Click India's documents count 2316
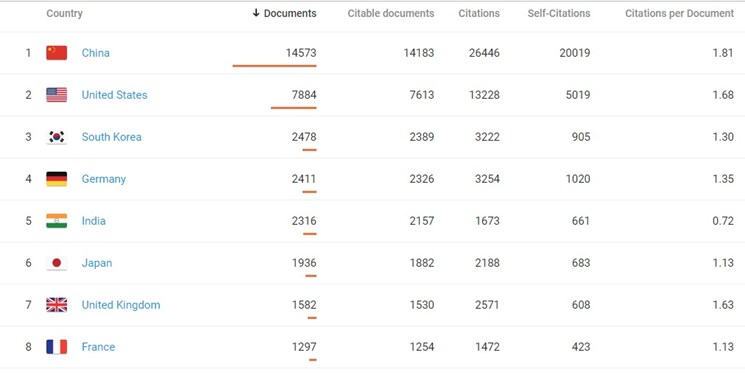745x375 pixels. click(304, 221)
